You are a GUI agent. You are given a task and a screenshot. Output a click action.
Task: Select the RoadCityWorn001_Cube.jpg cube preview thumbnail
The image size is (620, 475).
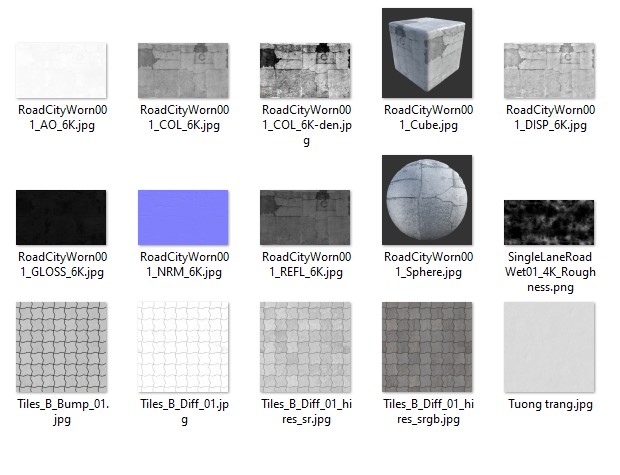427,53
